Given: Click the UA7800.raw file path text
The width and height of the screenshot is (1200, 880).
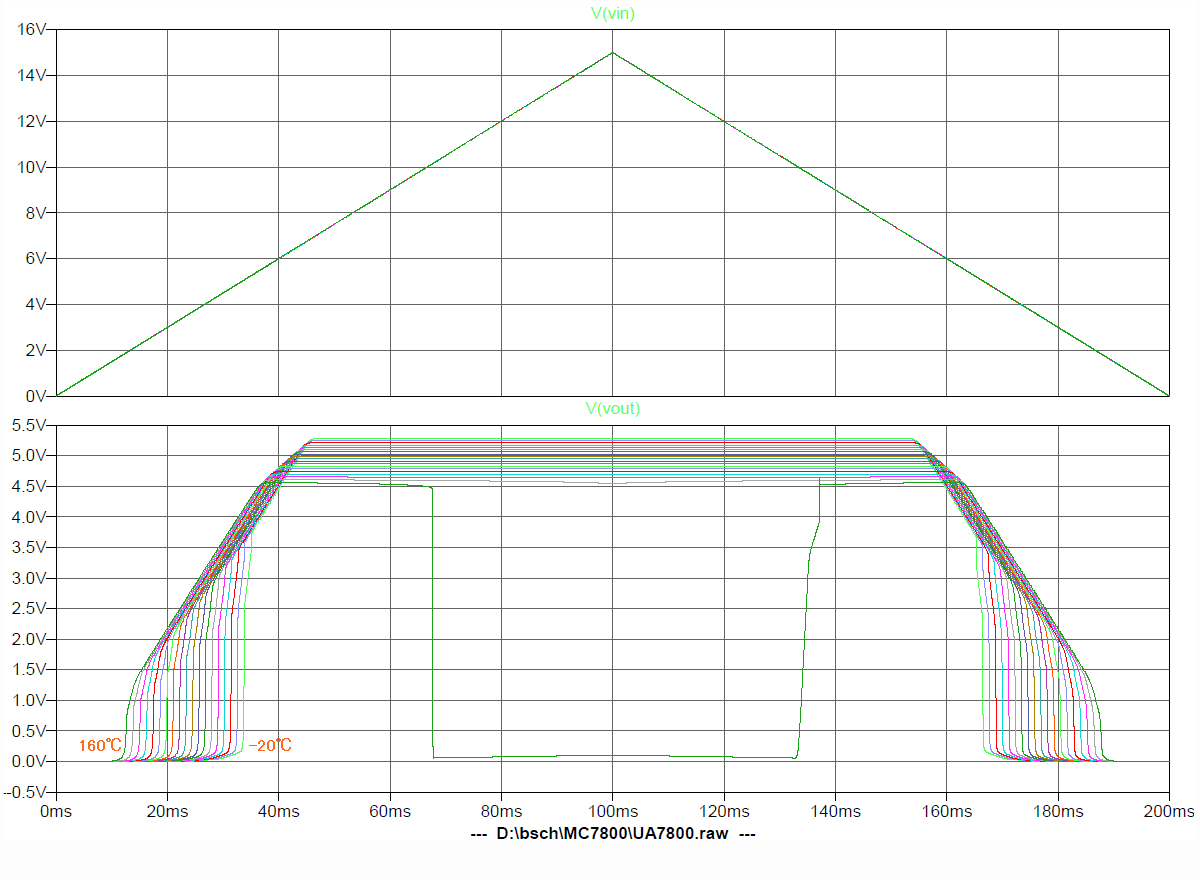Looking at the screenshot, I should click(x=613, y=833).
